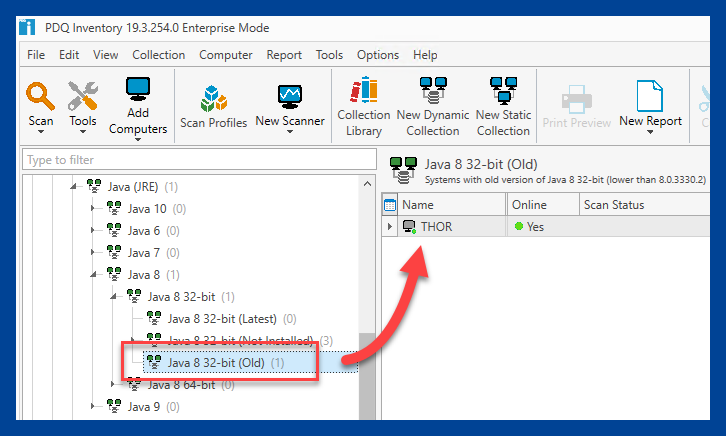Click the Java 7 collection icon

[x=114, y=252]
